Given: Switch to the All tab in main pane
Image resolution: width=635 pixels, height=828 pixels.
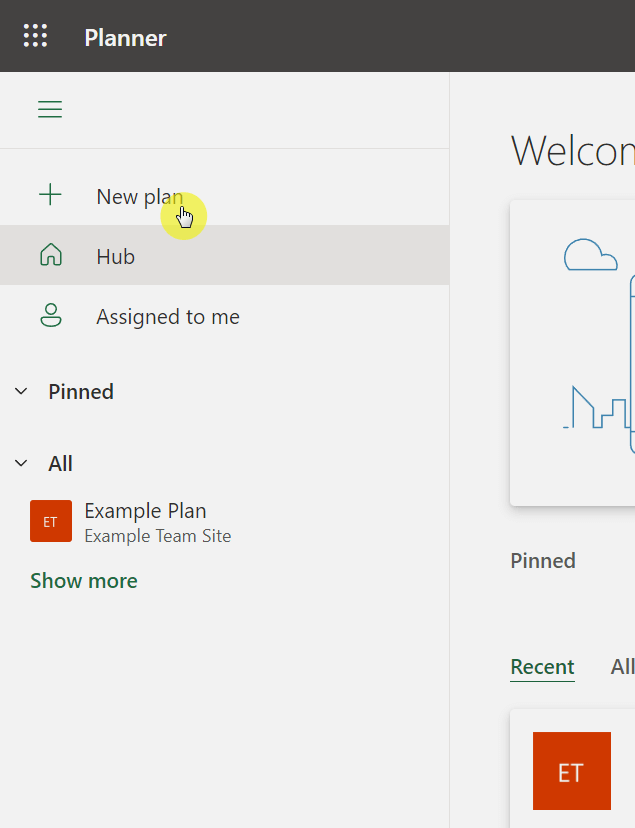Looking at the screenshot, I should coord(622,667).
